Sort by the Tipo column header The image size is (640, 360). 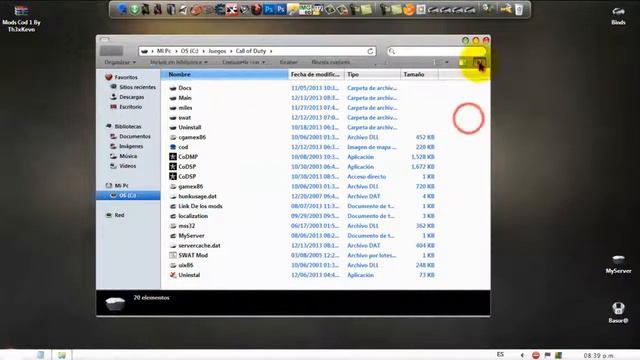click(372, 74)
